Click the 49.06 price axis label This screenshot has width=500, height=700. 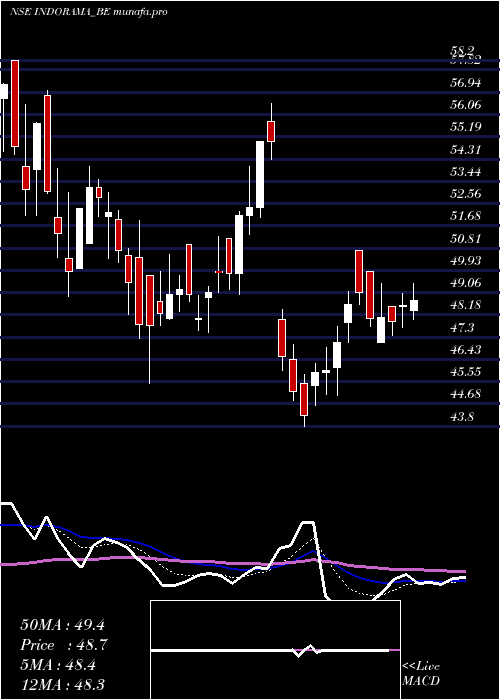tap(466, 283)
